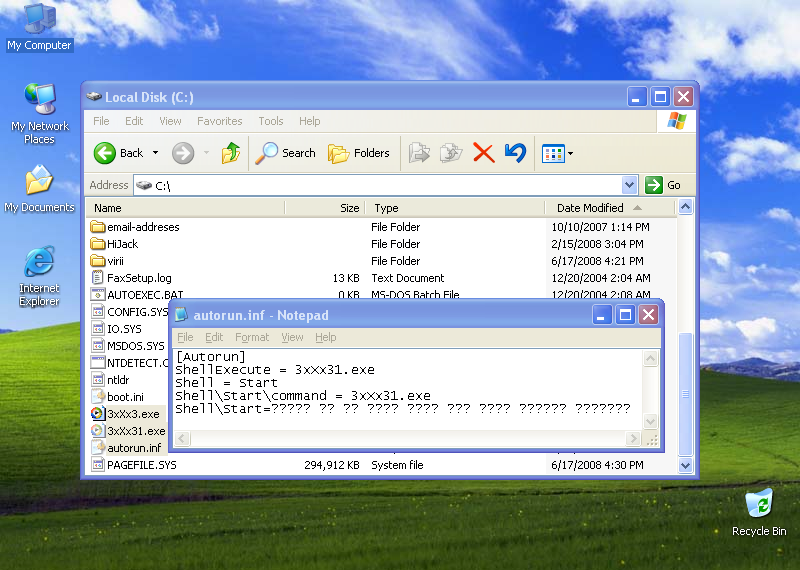800x570 pixels.
Task: Minimize the Notepad window
Action: pyautogui.click(x=602, y=315)
